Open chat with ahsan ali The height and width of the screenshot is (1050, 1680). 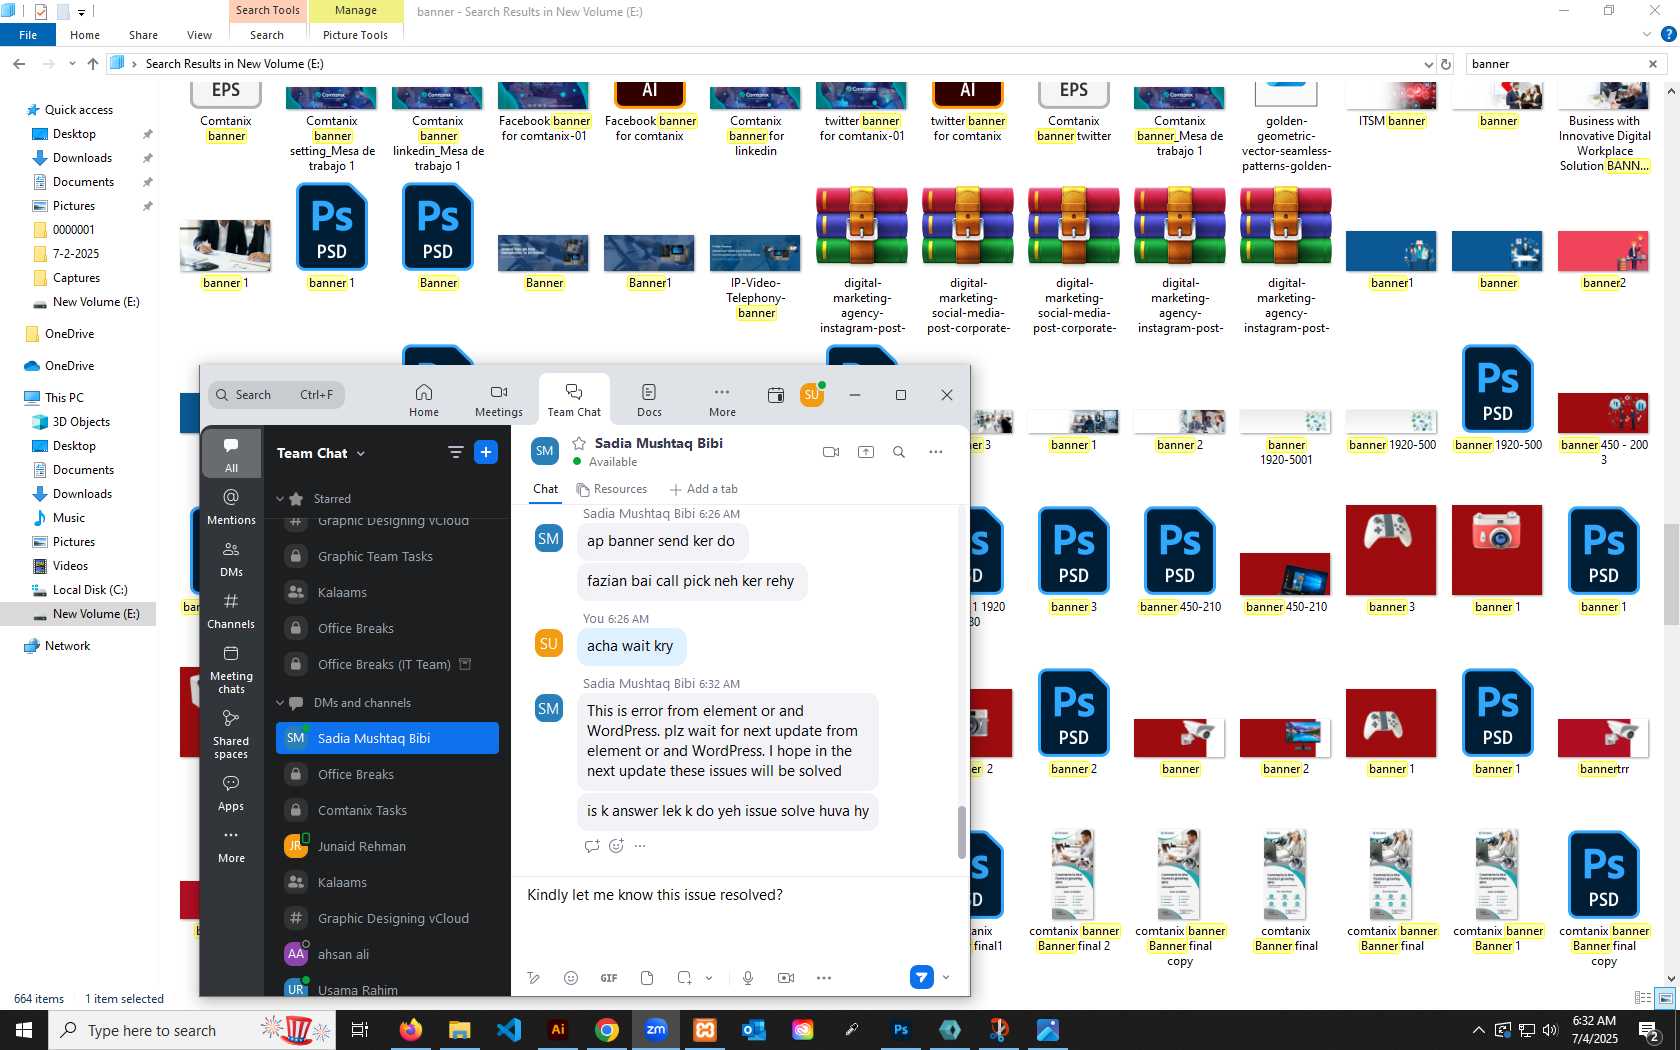[387, 955]
